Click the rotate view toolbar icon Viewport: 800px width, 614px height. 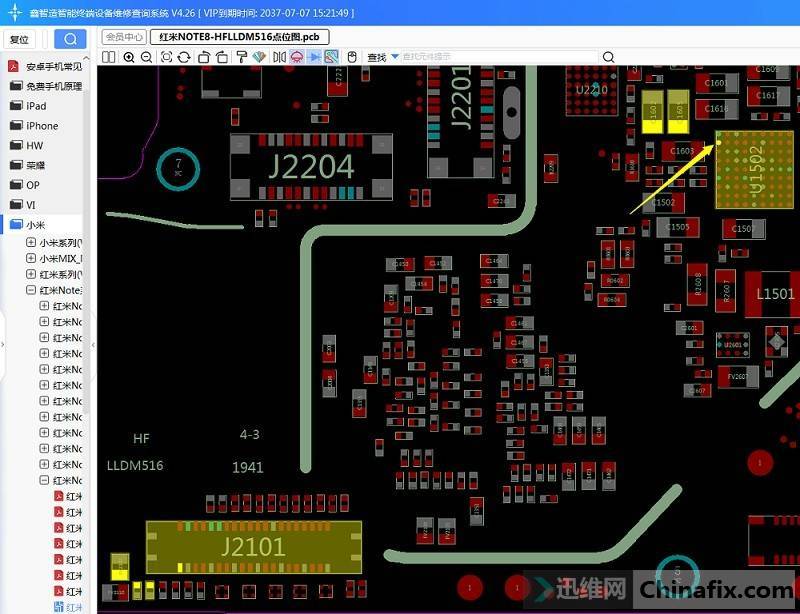(x=184, y=57)
